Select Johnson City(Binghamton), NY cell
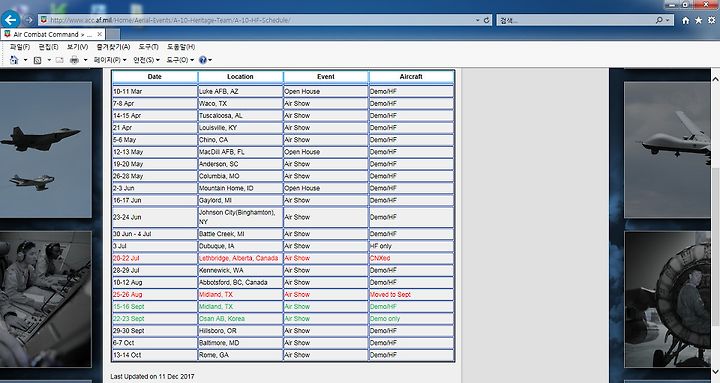The height and width of the screenshot is (383, 720). (x=240, y=217)
